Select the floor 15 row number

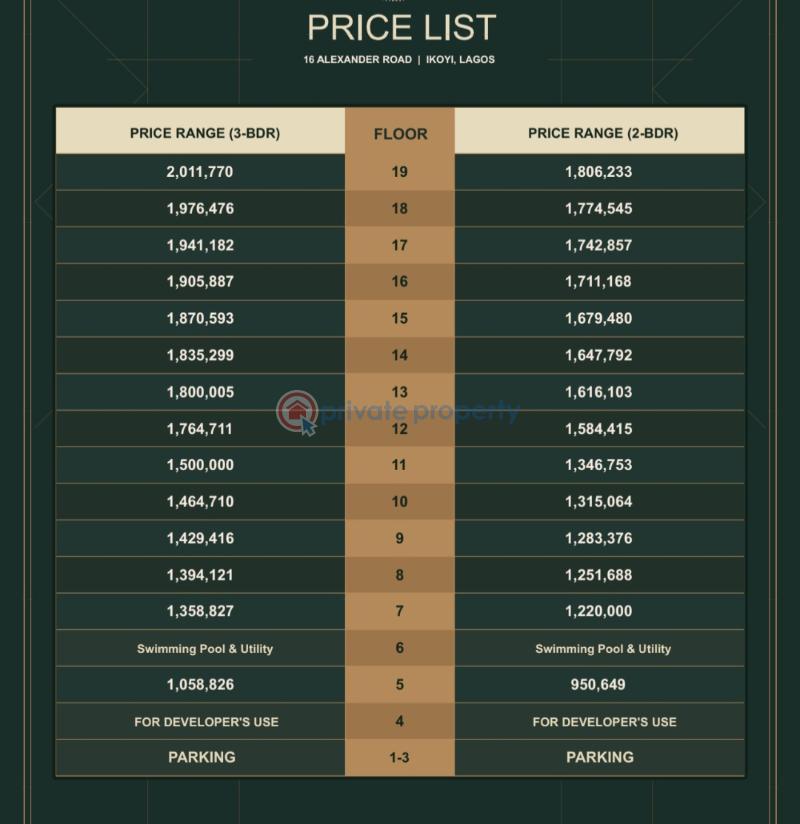(x=399, y=318)
